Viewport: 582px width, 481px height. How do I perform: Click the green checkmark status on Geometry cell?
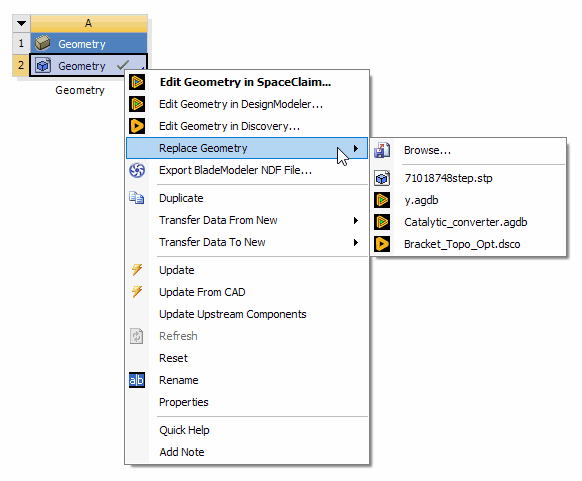tap(123, 65)
